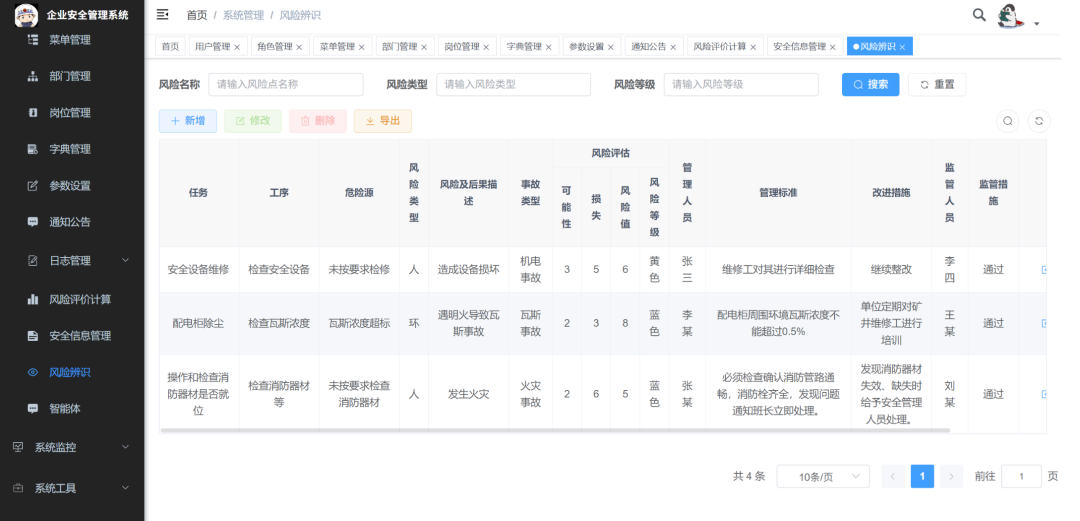Select cell 造成设备损坏
The width and height of the screenshot is (1080, 521).
click(468, 270)
